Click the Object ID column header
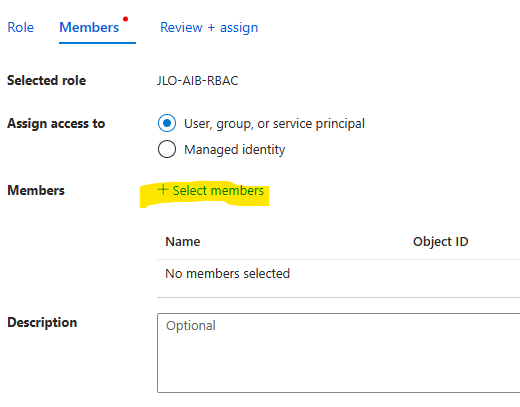 click(440, 242)
